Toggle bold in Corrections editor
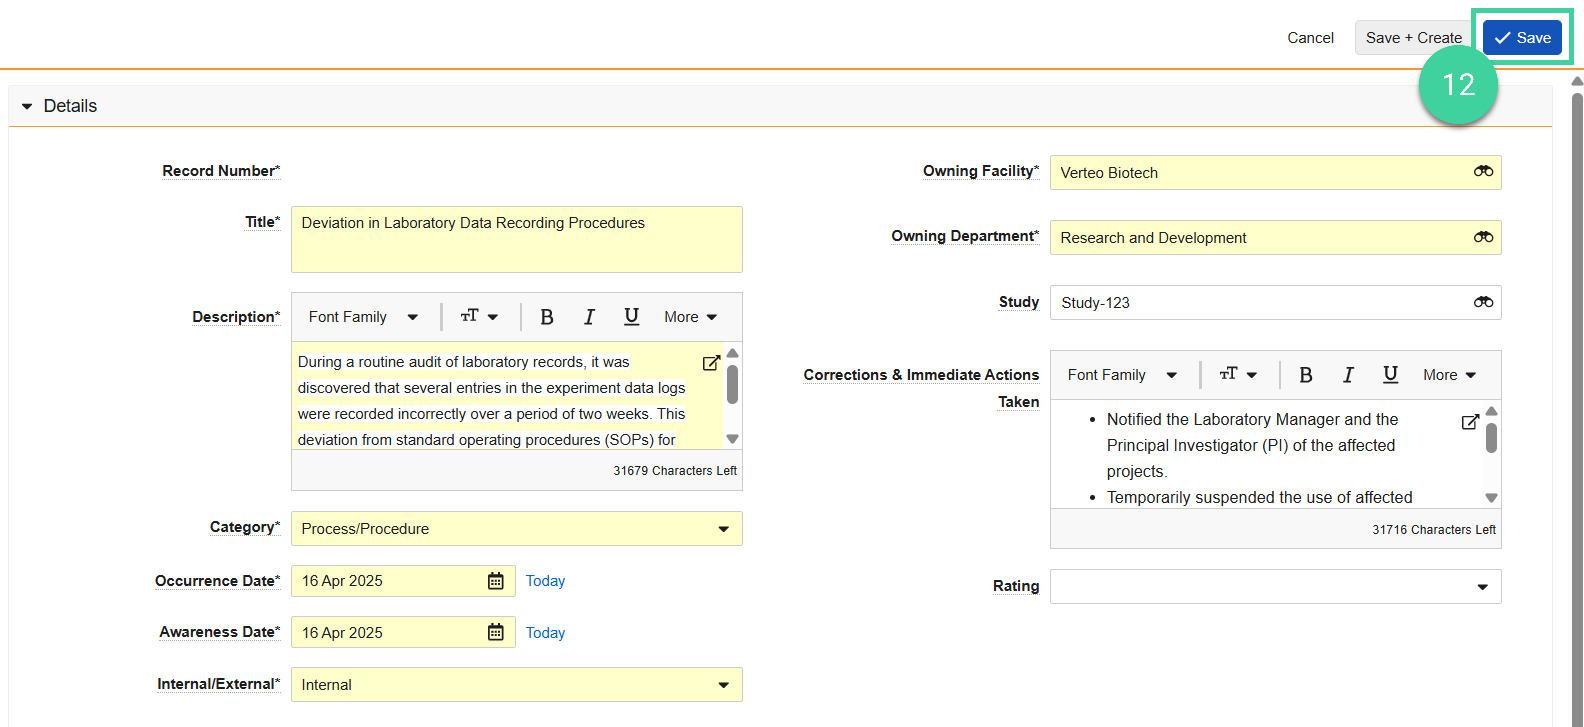 pos(1306,375)
